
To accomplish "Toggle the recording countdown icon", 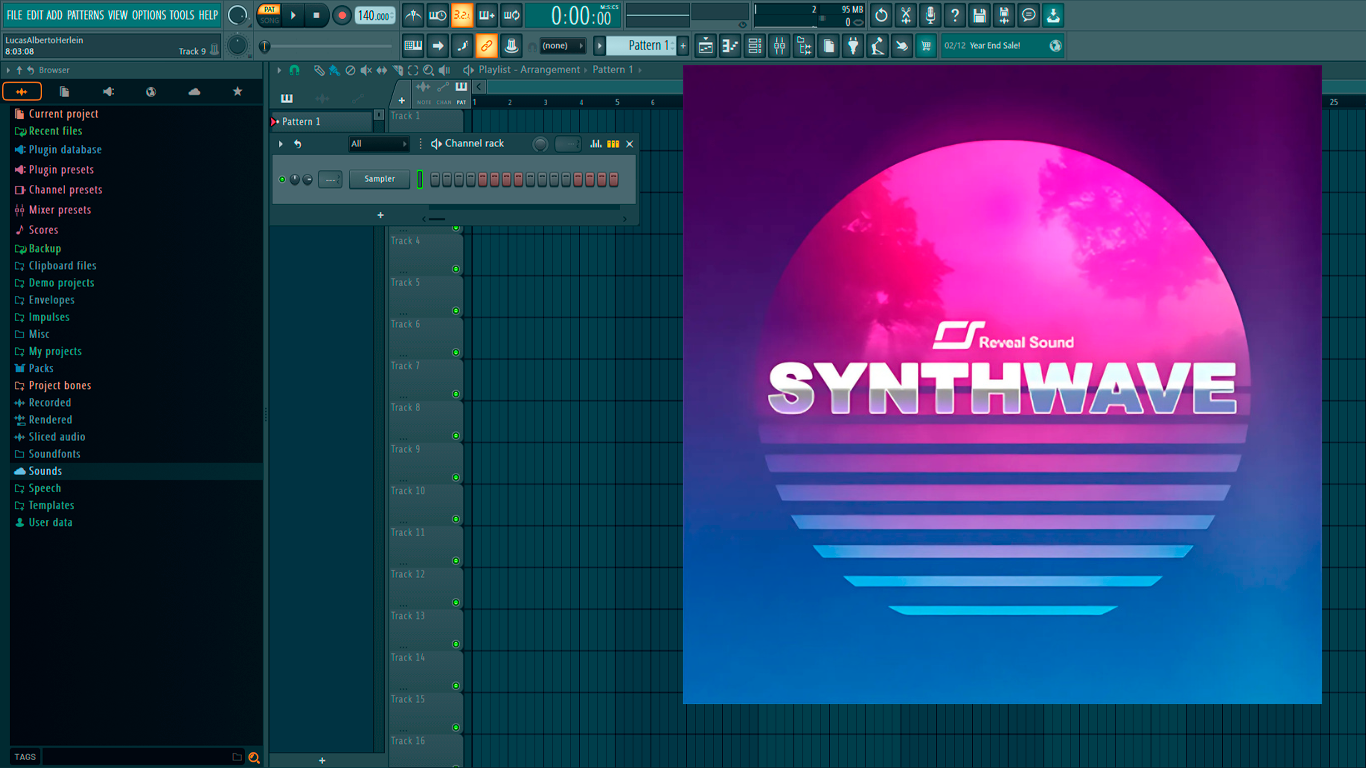I will click(462, 15).
